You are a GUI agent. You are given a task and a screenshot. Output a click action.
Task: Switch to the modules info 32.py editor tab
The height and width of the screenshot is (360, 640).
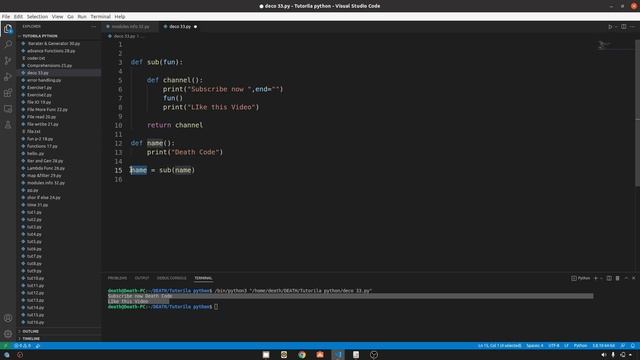click(x=130, y=27)
